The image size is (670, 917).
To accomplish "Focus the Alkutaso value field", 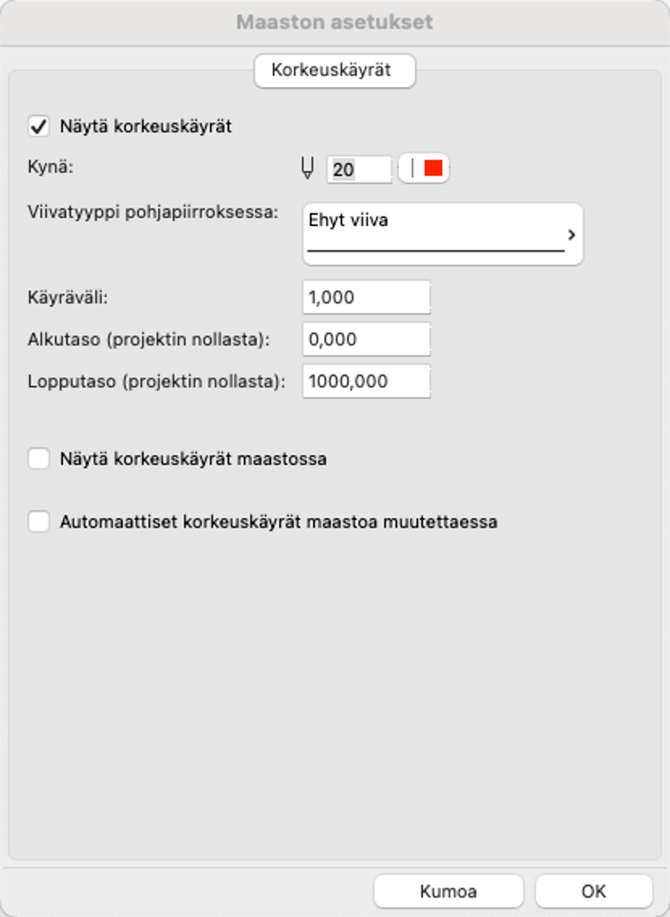I will point(366,339).
